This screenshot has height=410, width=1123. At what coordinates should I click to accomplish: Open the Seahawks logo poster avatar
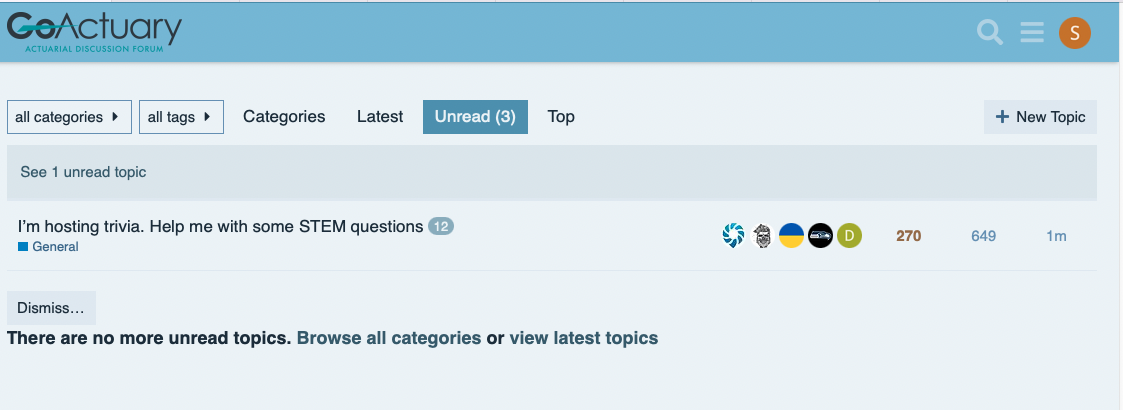coord(820,235)
